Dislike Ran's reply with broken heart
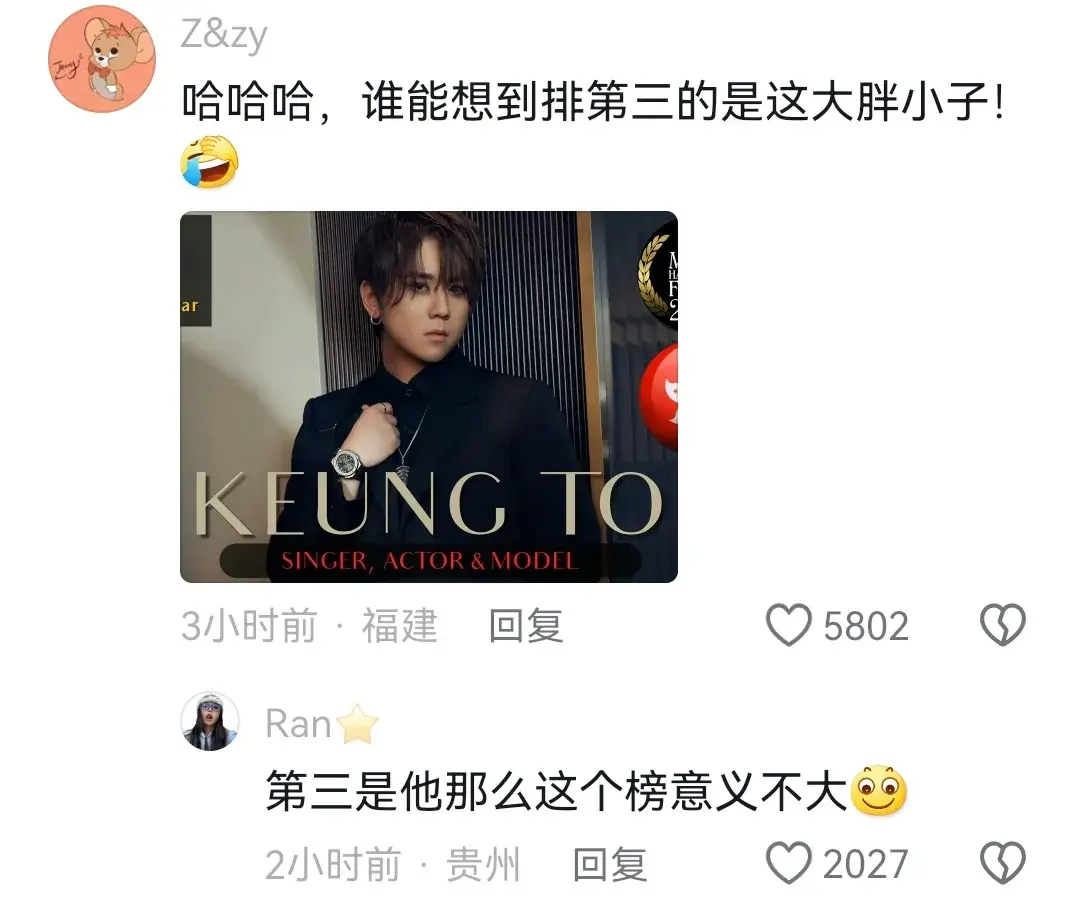The image size is (1084, 919). coord(1002,863)
